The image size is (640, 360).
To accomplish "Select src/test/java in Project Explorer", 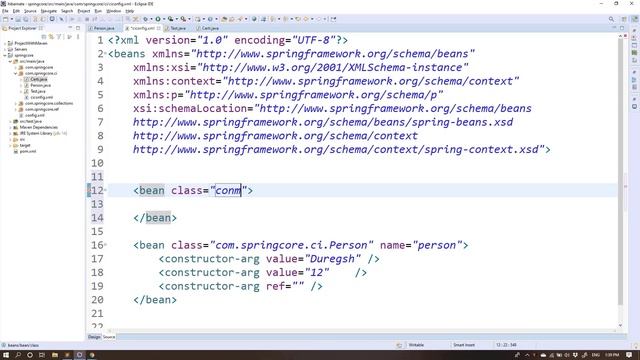I will tap(30, 121).
